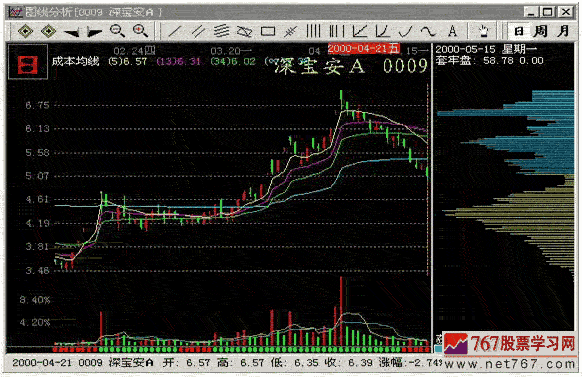582x377 pixels.
Task: Click the highlighted date 2000-04-21 label
Action: click(x=363, y=49)
